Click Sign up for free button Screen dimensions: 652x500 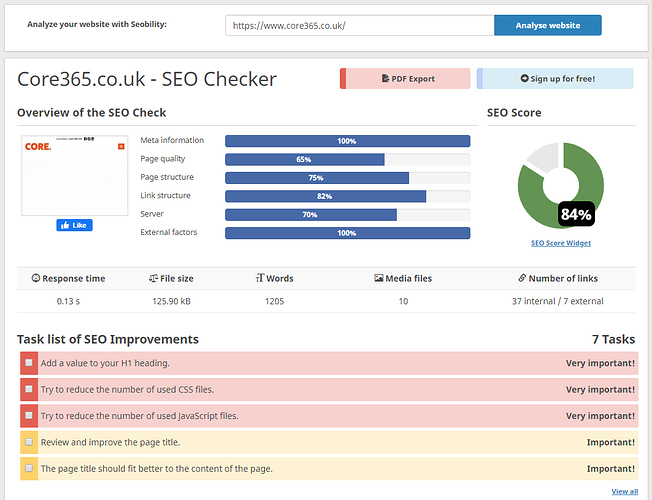tap(555, 79)
